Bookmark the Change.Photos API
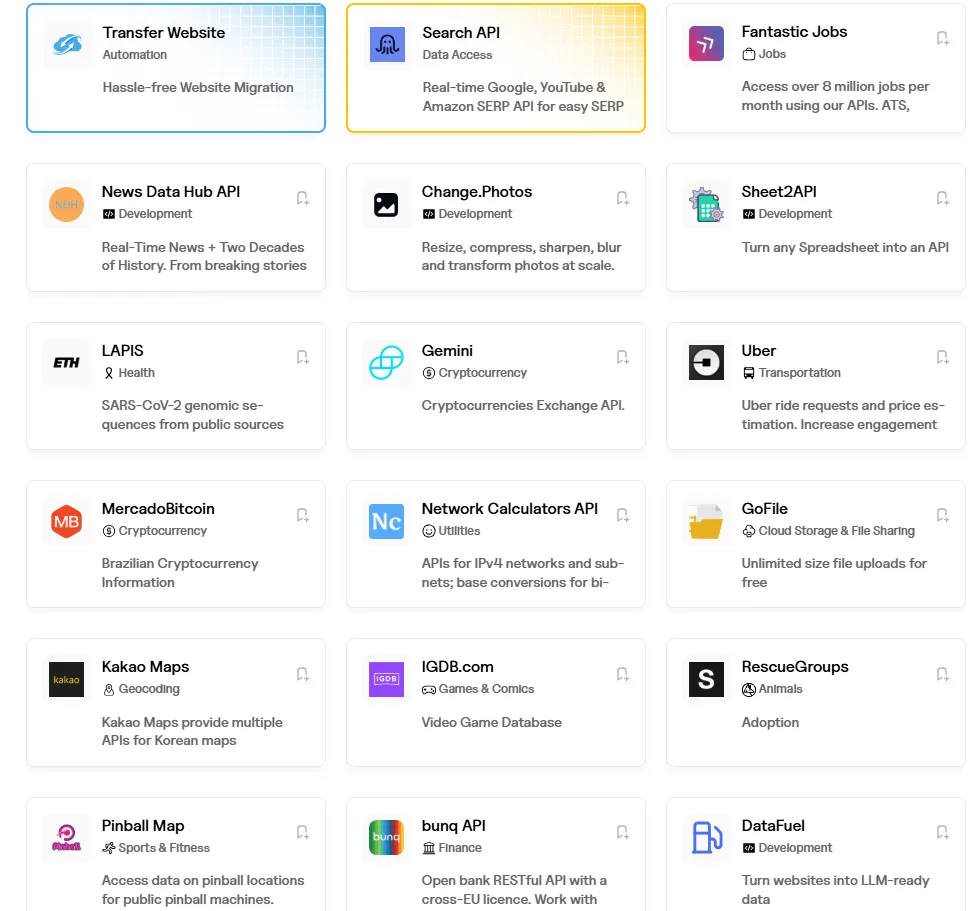Screen dimensions: 978x911 (x=622, y=198)
